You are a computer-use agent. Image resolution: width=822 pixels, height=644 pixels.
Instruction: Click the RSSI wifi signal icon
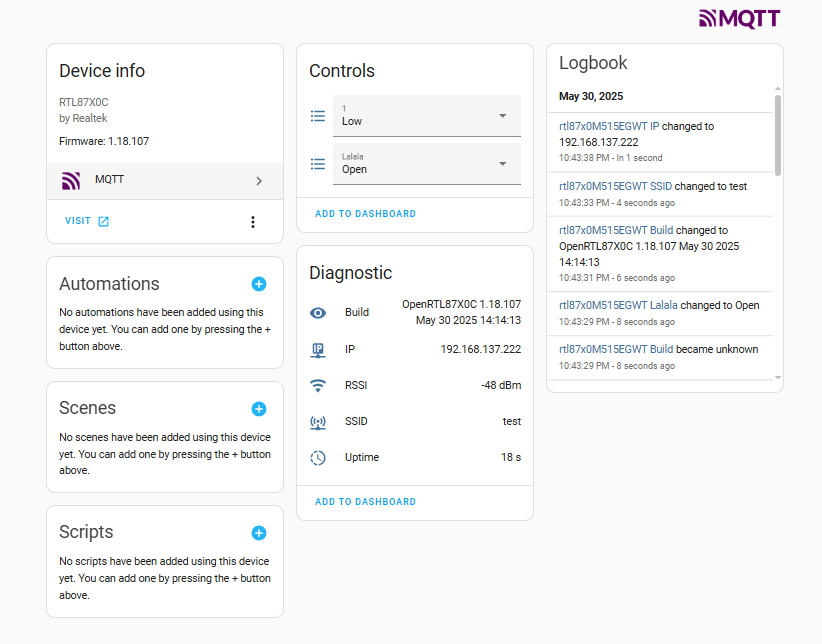(318, 385)
